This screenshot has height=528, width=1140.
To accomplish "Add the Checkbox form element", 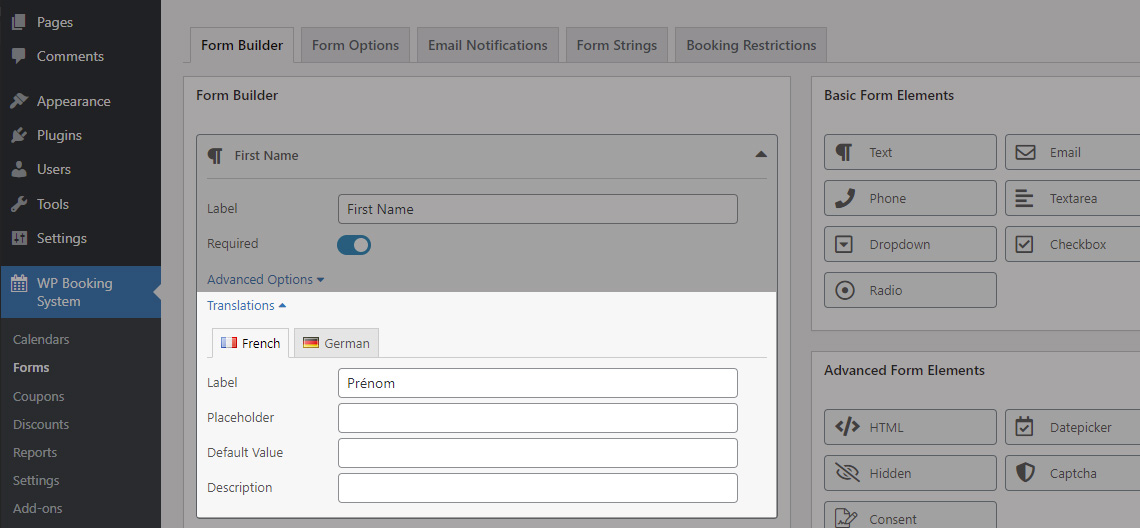I will (1073, 244).
